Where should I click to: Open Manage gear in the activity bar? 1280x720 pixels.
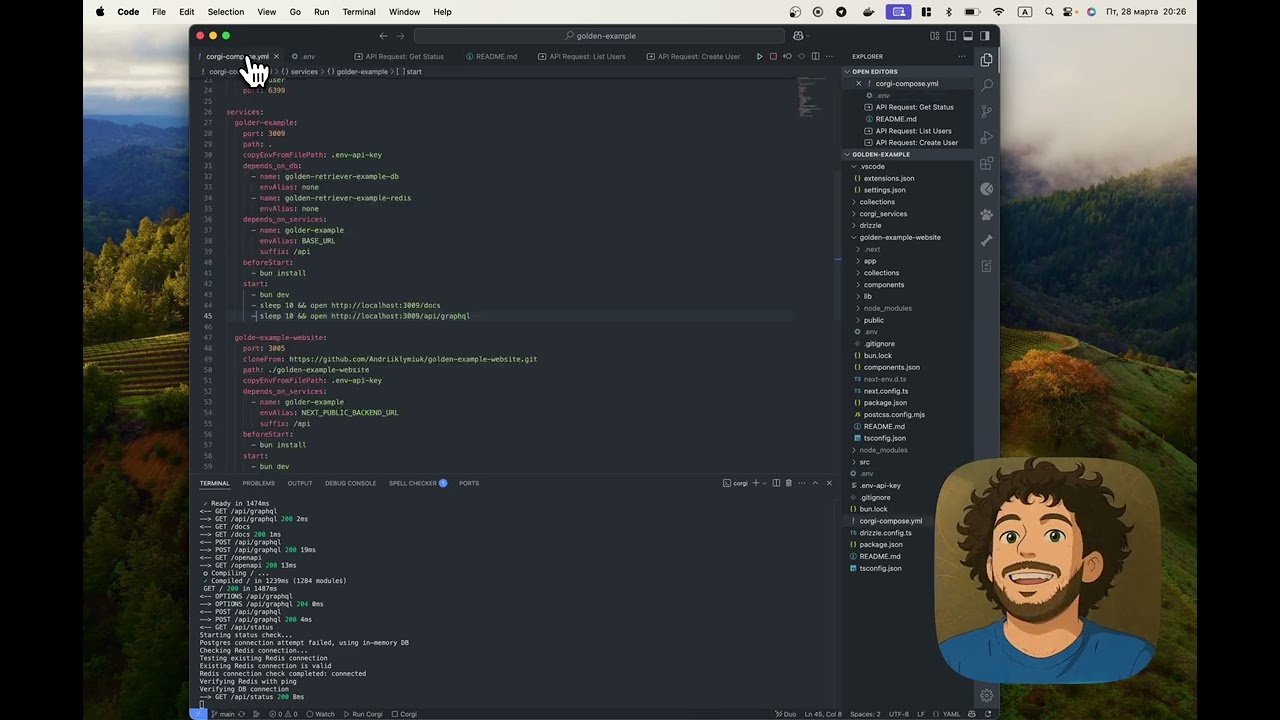[x=987, y=696]
